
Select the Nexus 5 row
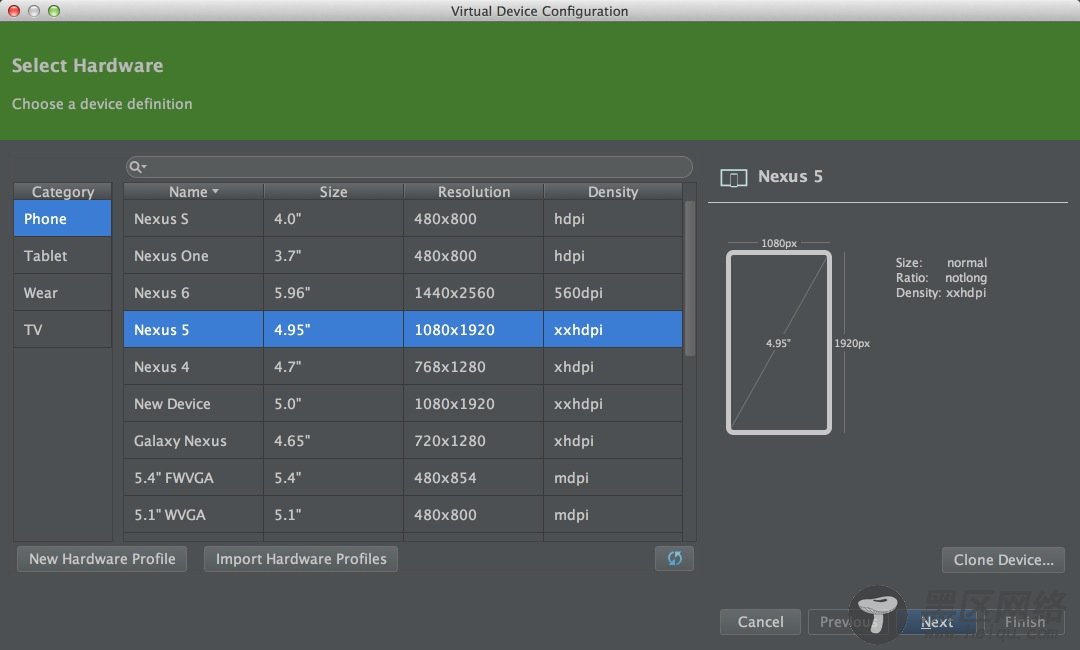[403, 330]
